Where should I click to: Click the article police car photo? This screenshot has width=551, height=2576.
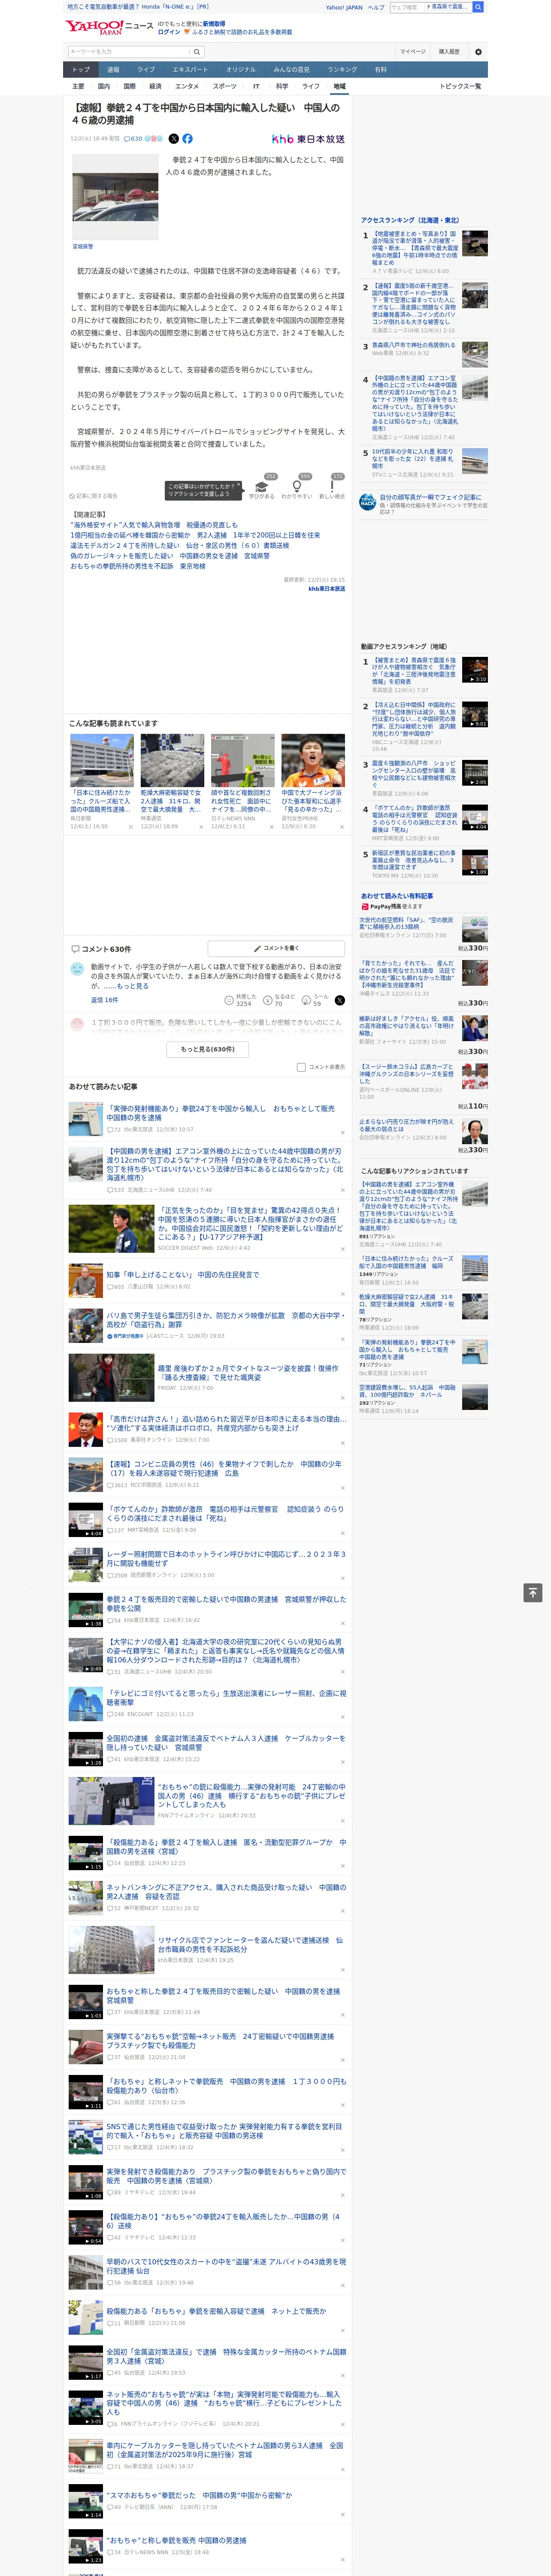coord(115,196)
